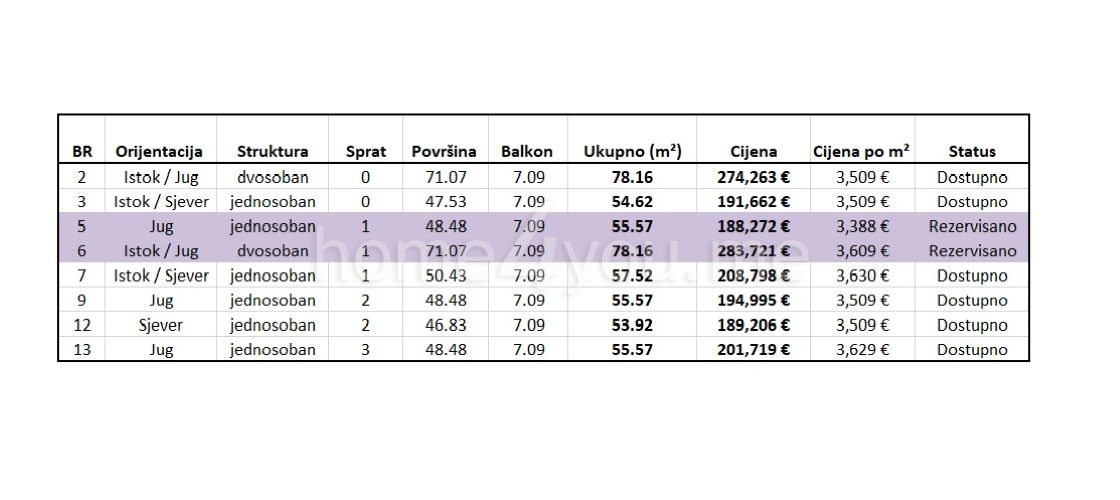This screenshot has width=1120, height=500.
Task: Click the Sprat column header
Action: pos(365,152)
